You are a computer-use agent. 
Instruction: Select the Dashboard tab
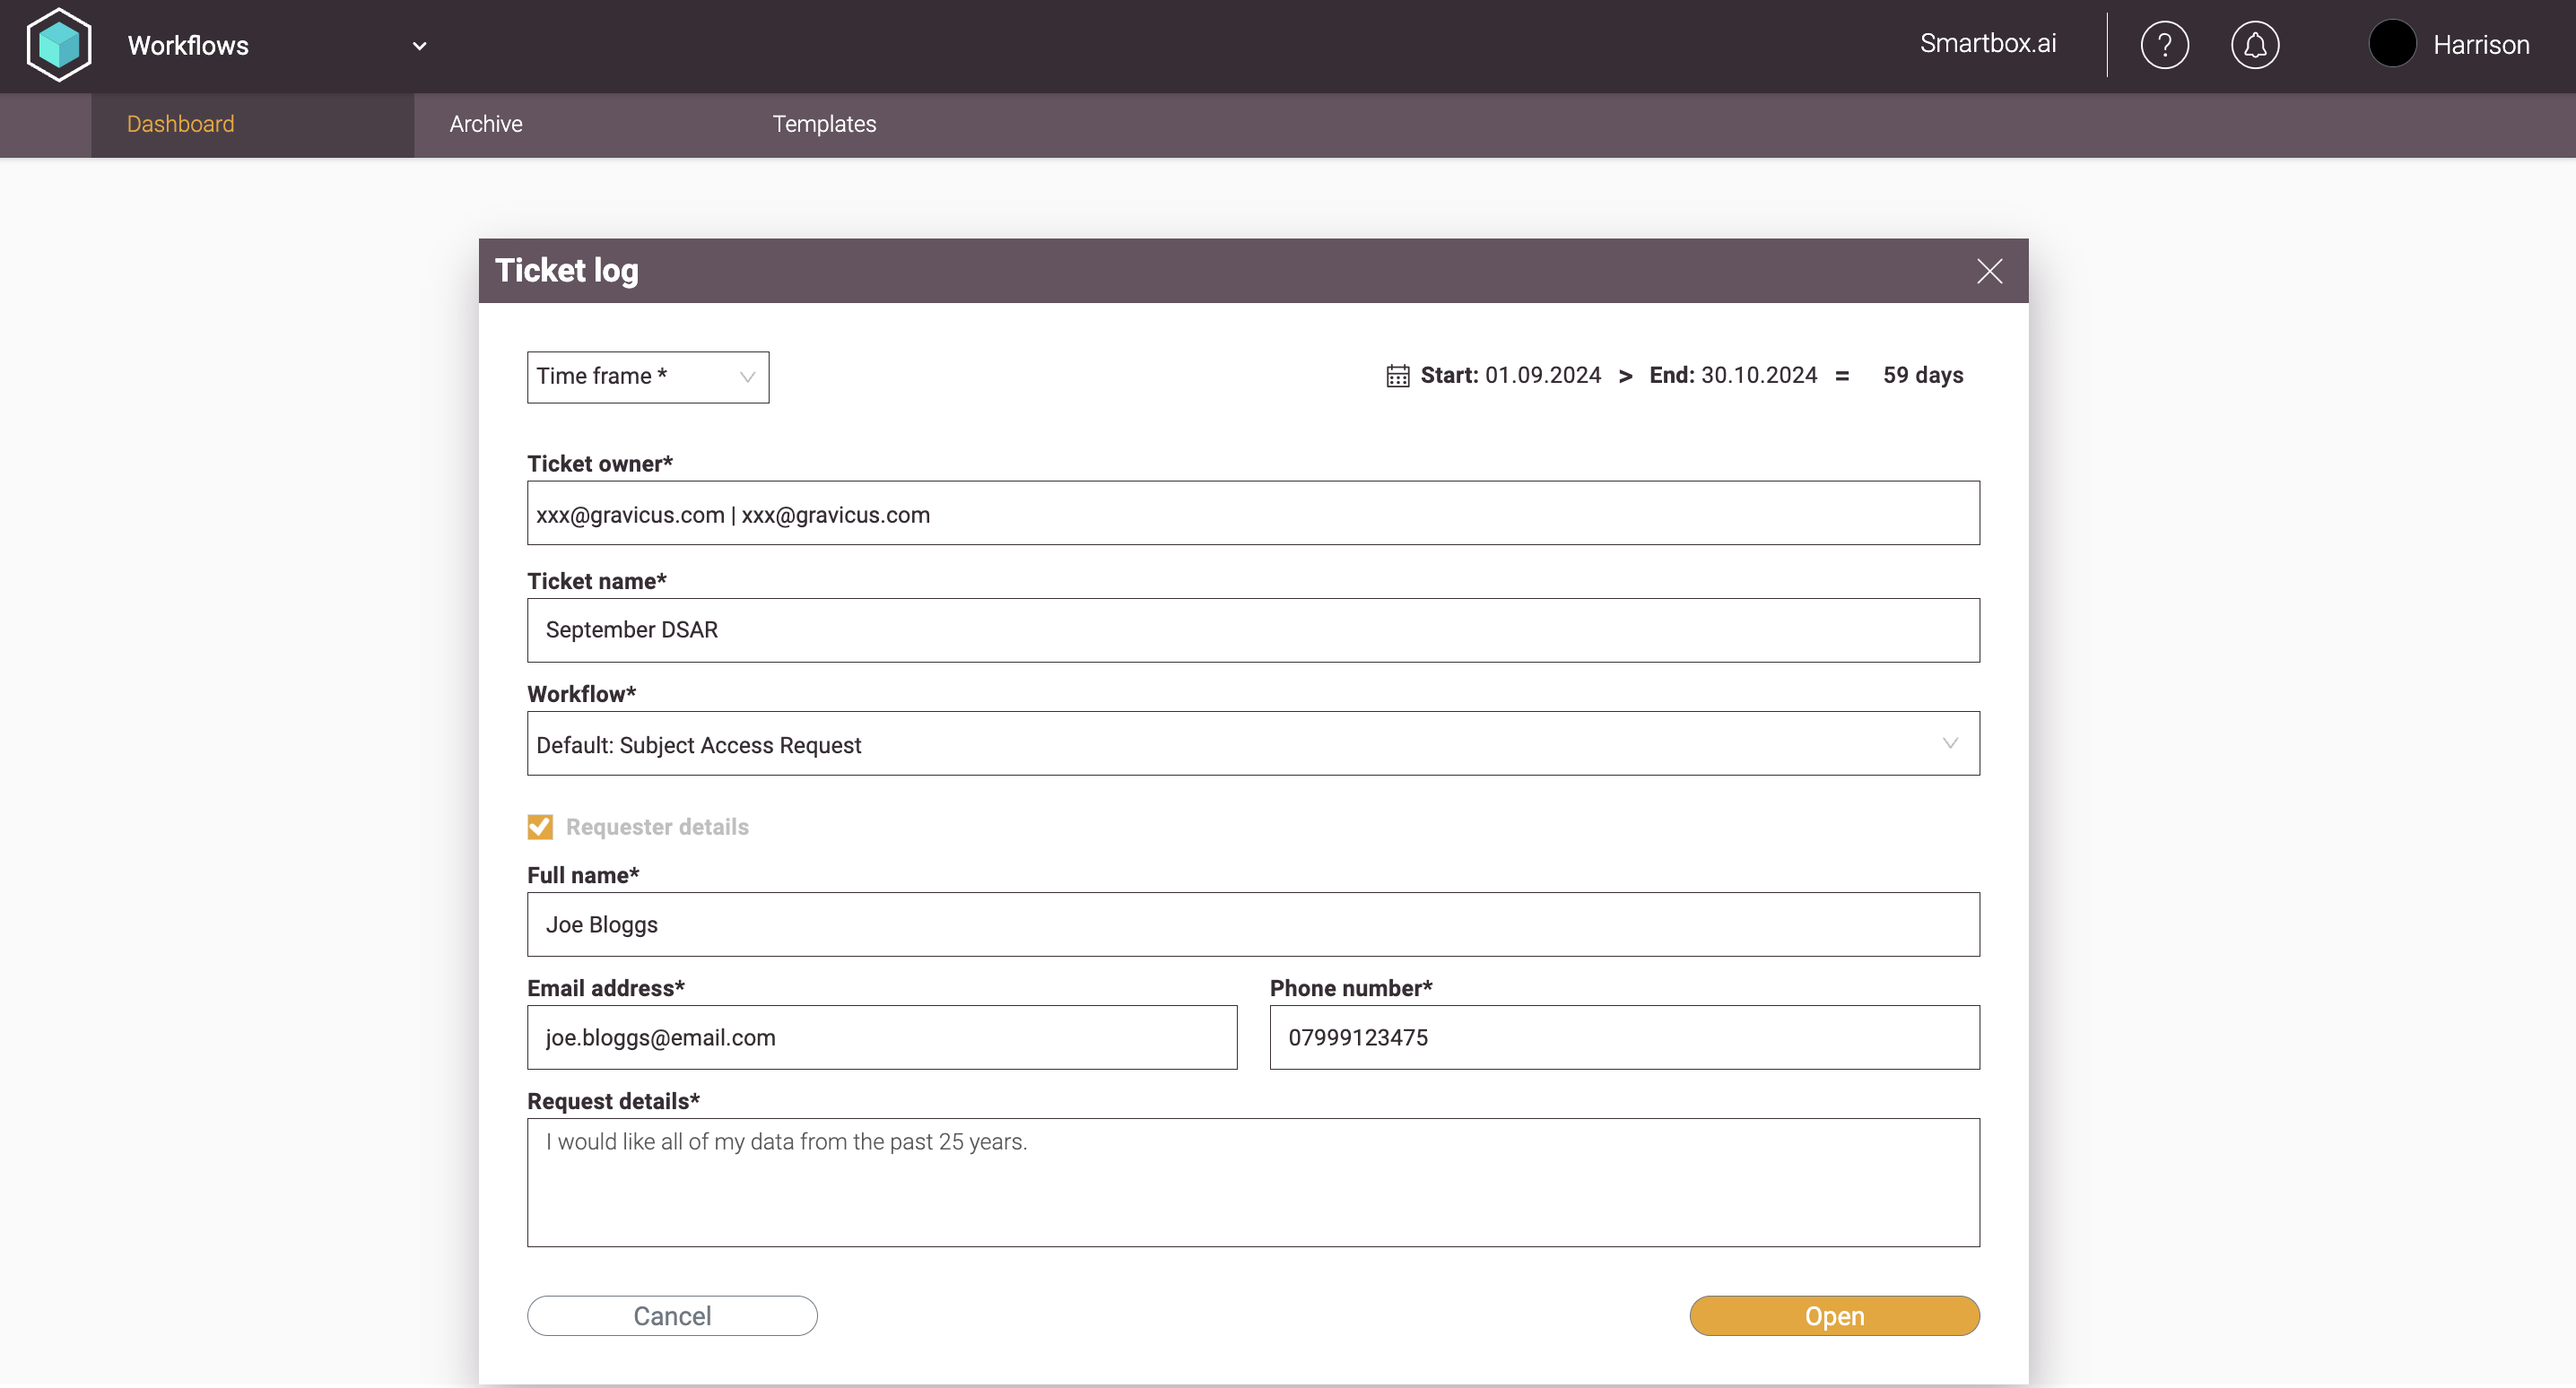click(x=180, y=124)
